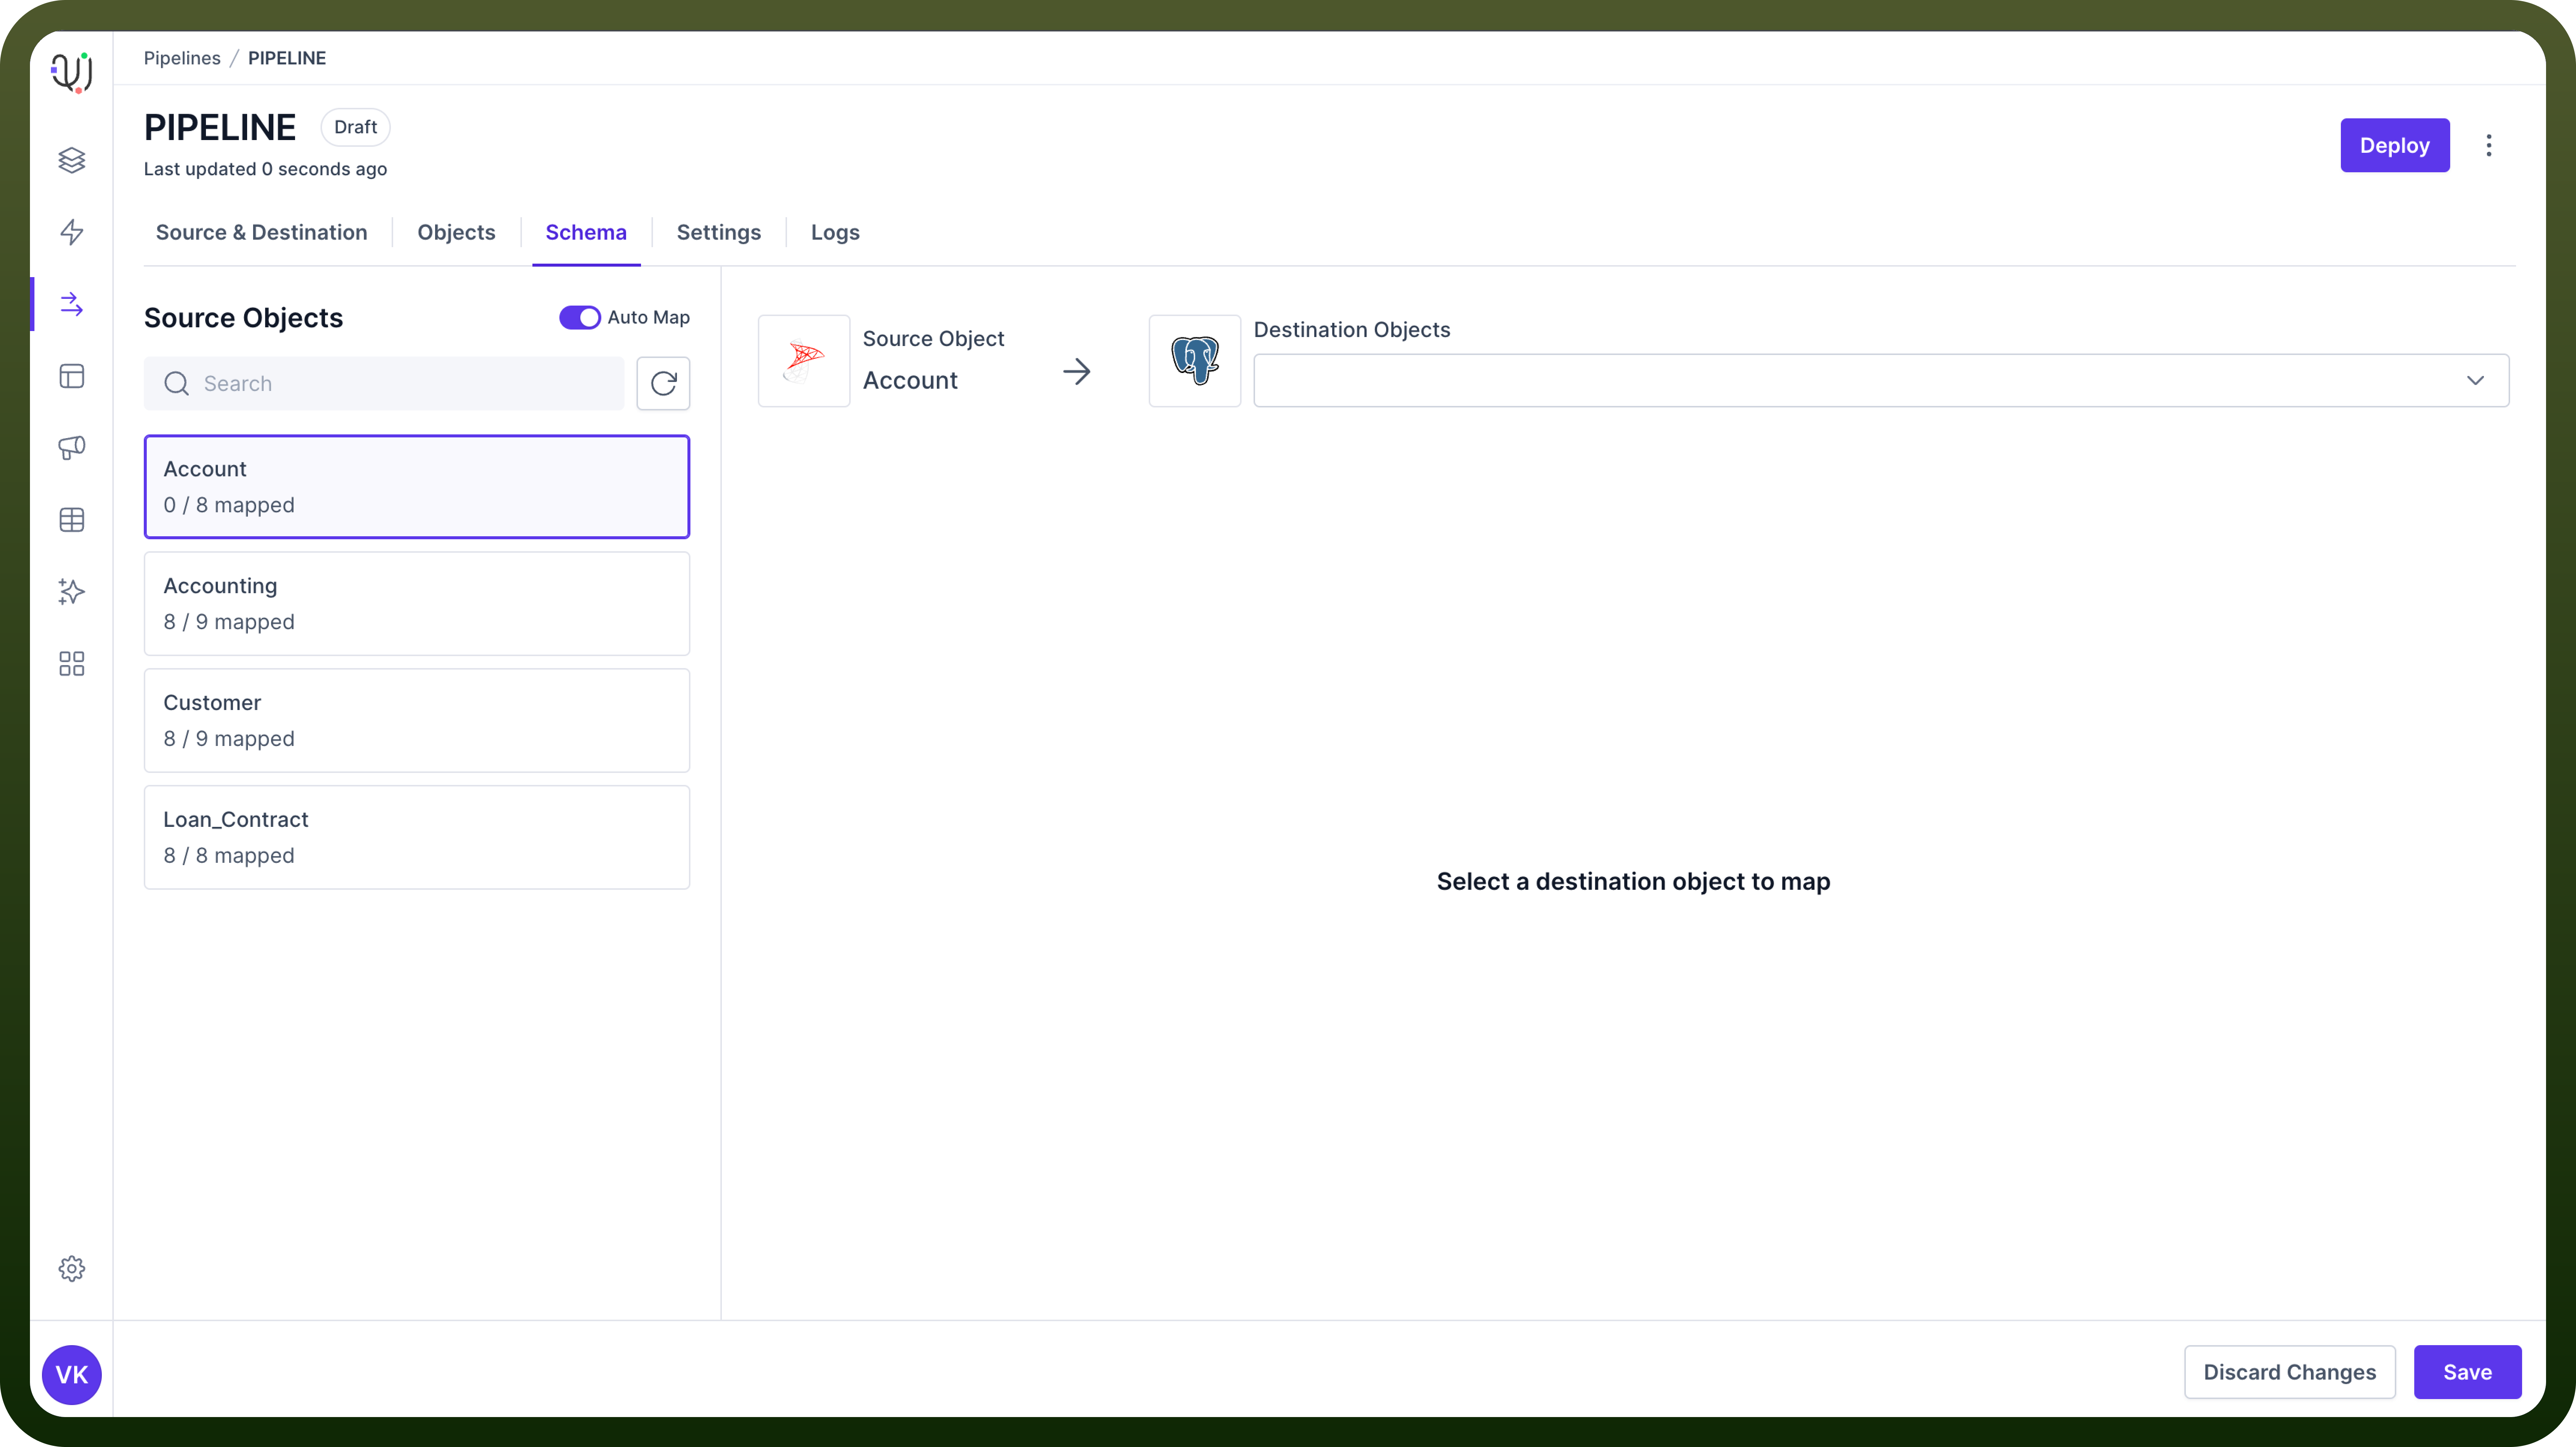This screenshot has height=1447, width=2576.
Task: Open the three-dot more options menu
Action: pyautogui.click(x=2489, y=146)
